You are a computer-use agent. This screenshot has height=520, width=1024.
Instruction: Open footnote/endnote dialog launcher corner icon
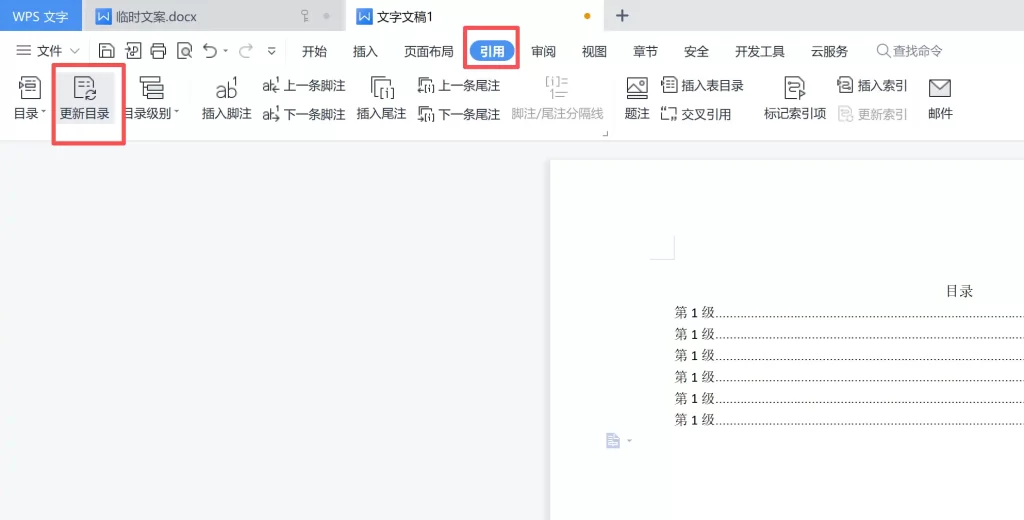(605, 133)
